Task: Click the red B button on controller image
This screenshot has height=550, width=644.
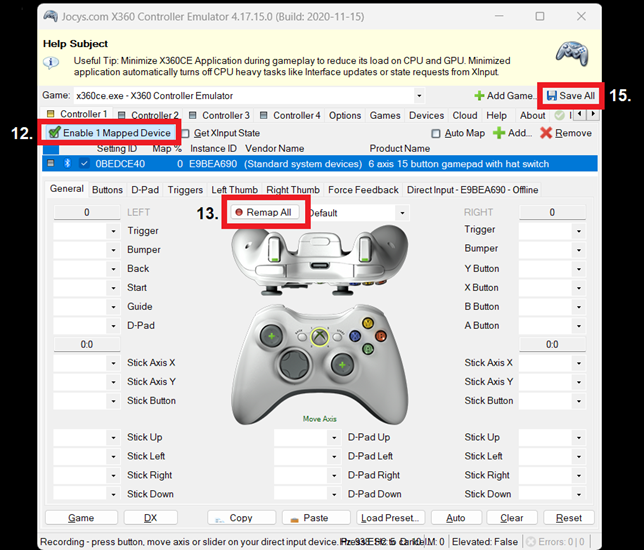Action: [381, 337]
